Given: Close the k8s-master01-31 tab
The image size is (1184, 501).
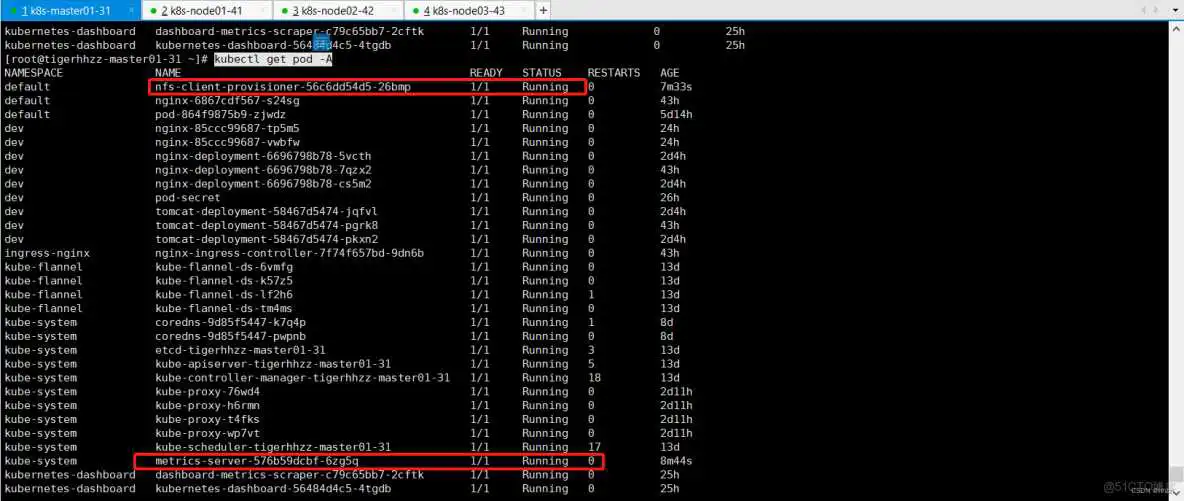Looking at the screenshot, I should pos(130,11).
